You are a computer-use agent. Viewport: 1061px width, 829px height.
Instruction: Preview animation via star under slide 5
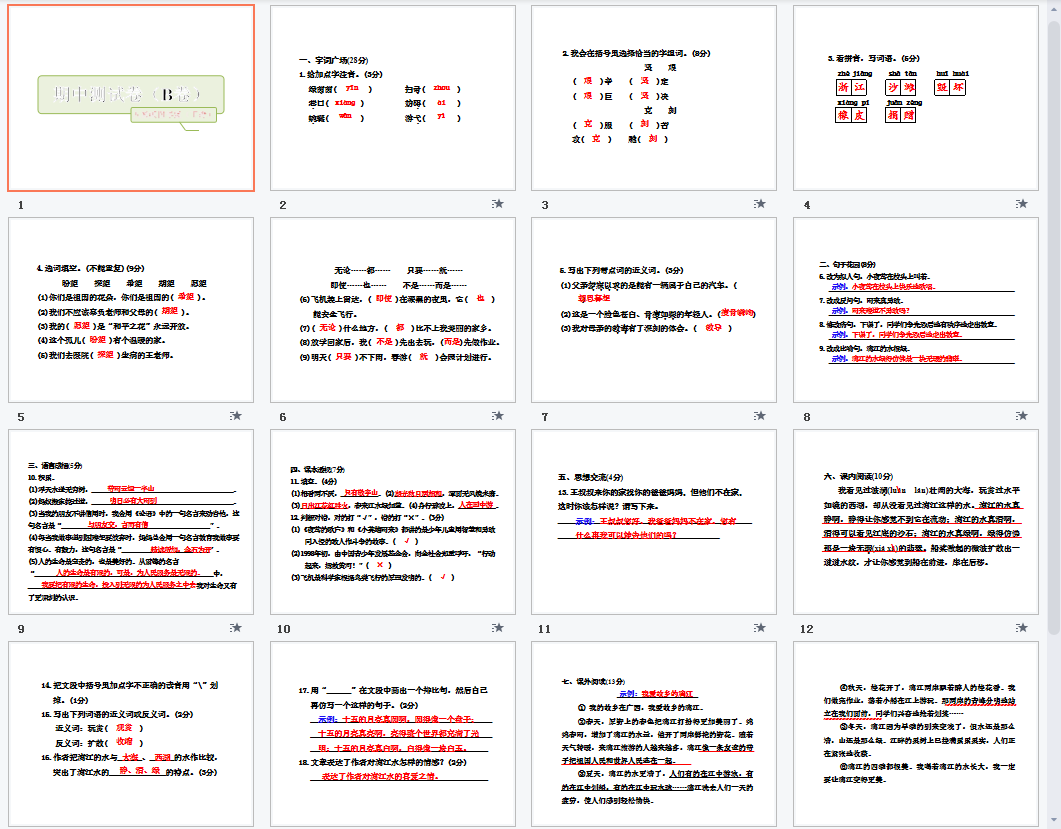click(236, 416)
